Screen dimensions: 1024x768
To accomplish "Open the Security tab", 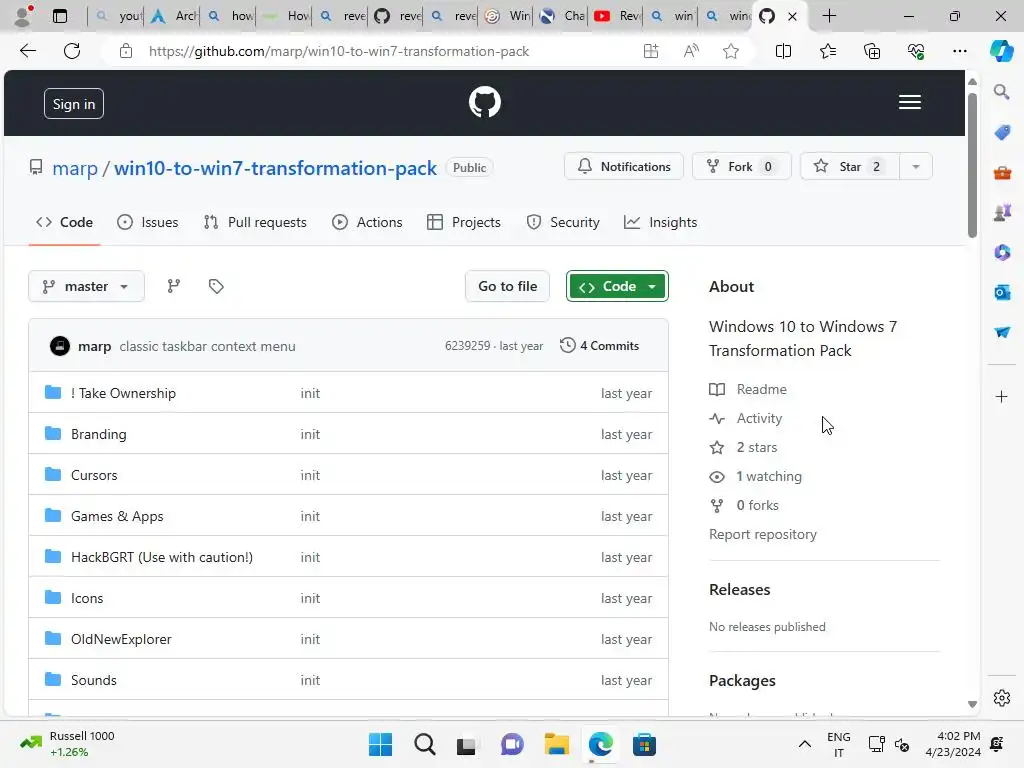I will coord(563,222).
